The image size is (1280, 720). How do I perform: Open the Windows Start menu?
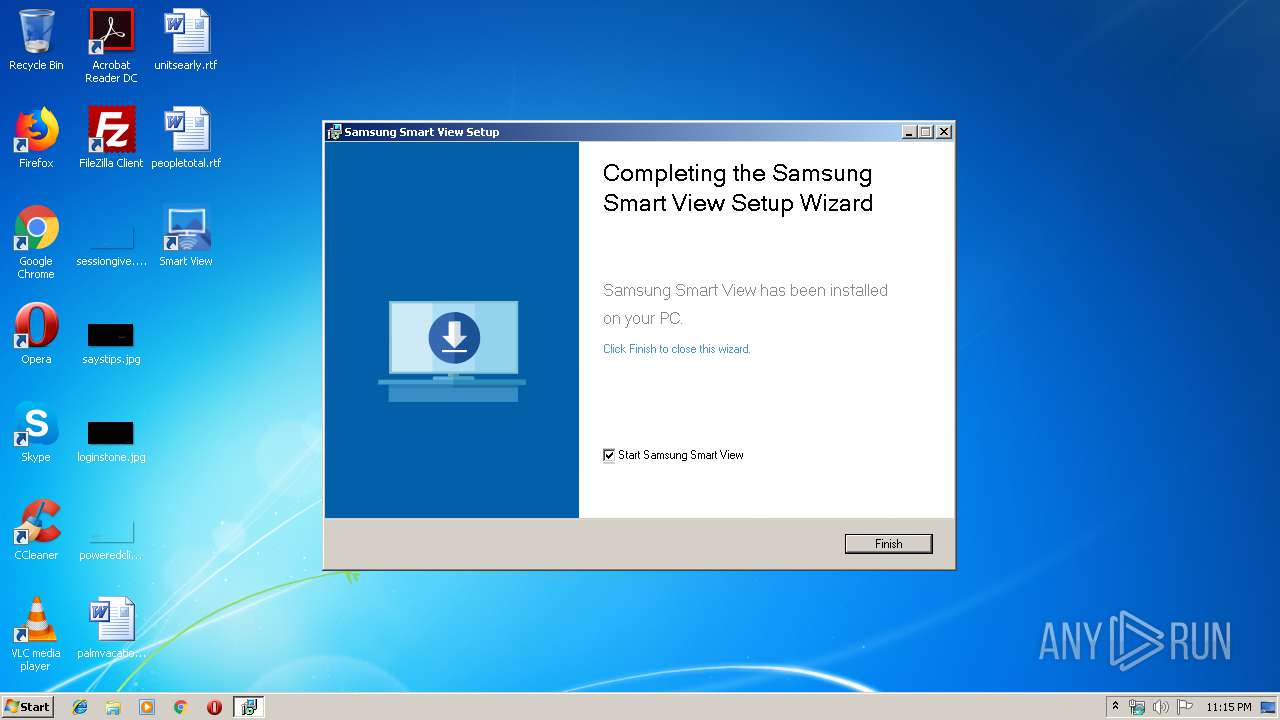coord(27,706)
